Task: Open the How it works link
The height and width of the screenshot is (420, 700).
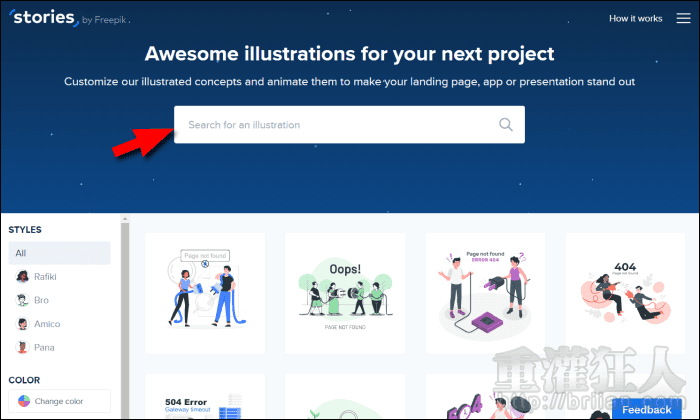Action: coord(633,19)
